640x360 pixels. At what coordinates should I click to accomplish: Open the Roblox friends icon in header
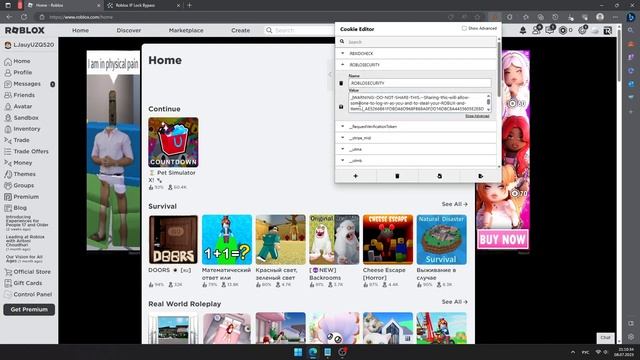[536, 31]
